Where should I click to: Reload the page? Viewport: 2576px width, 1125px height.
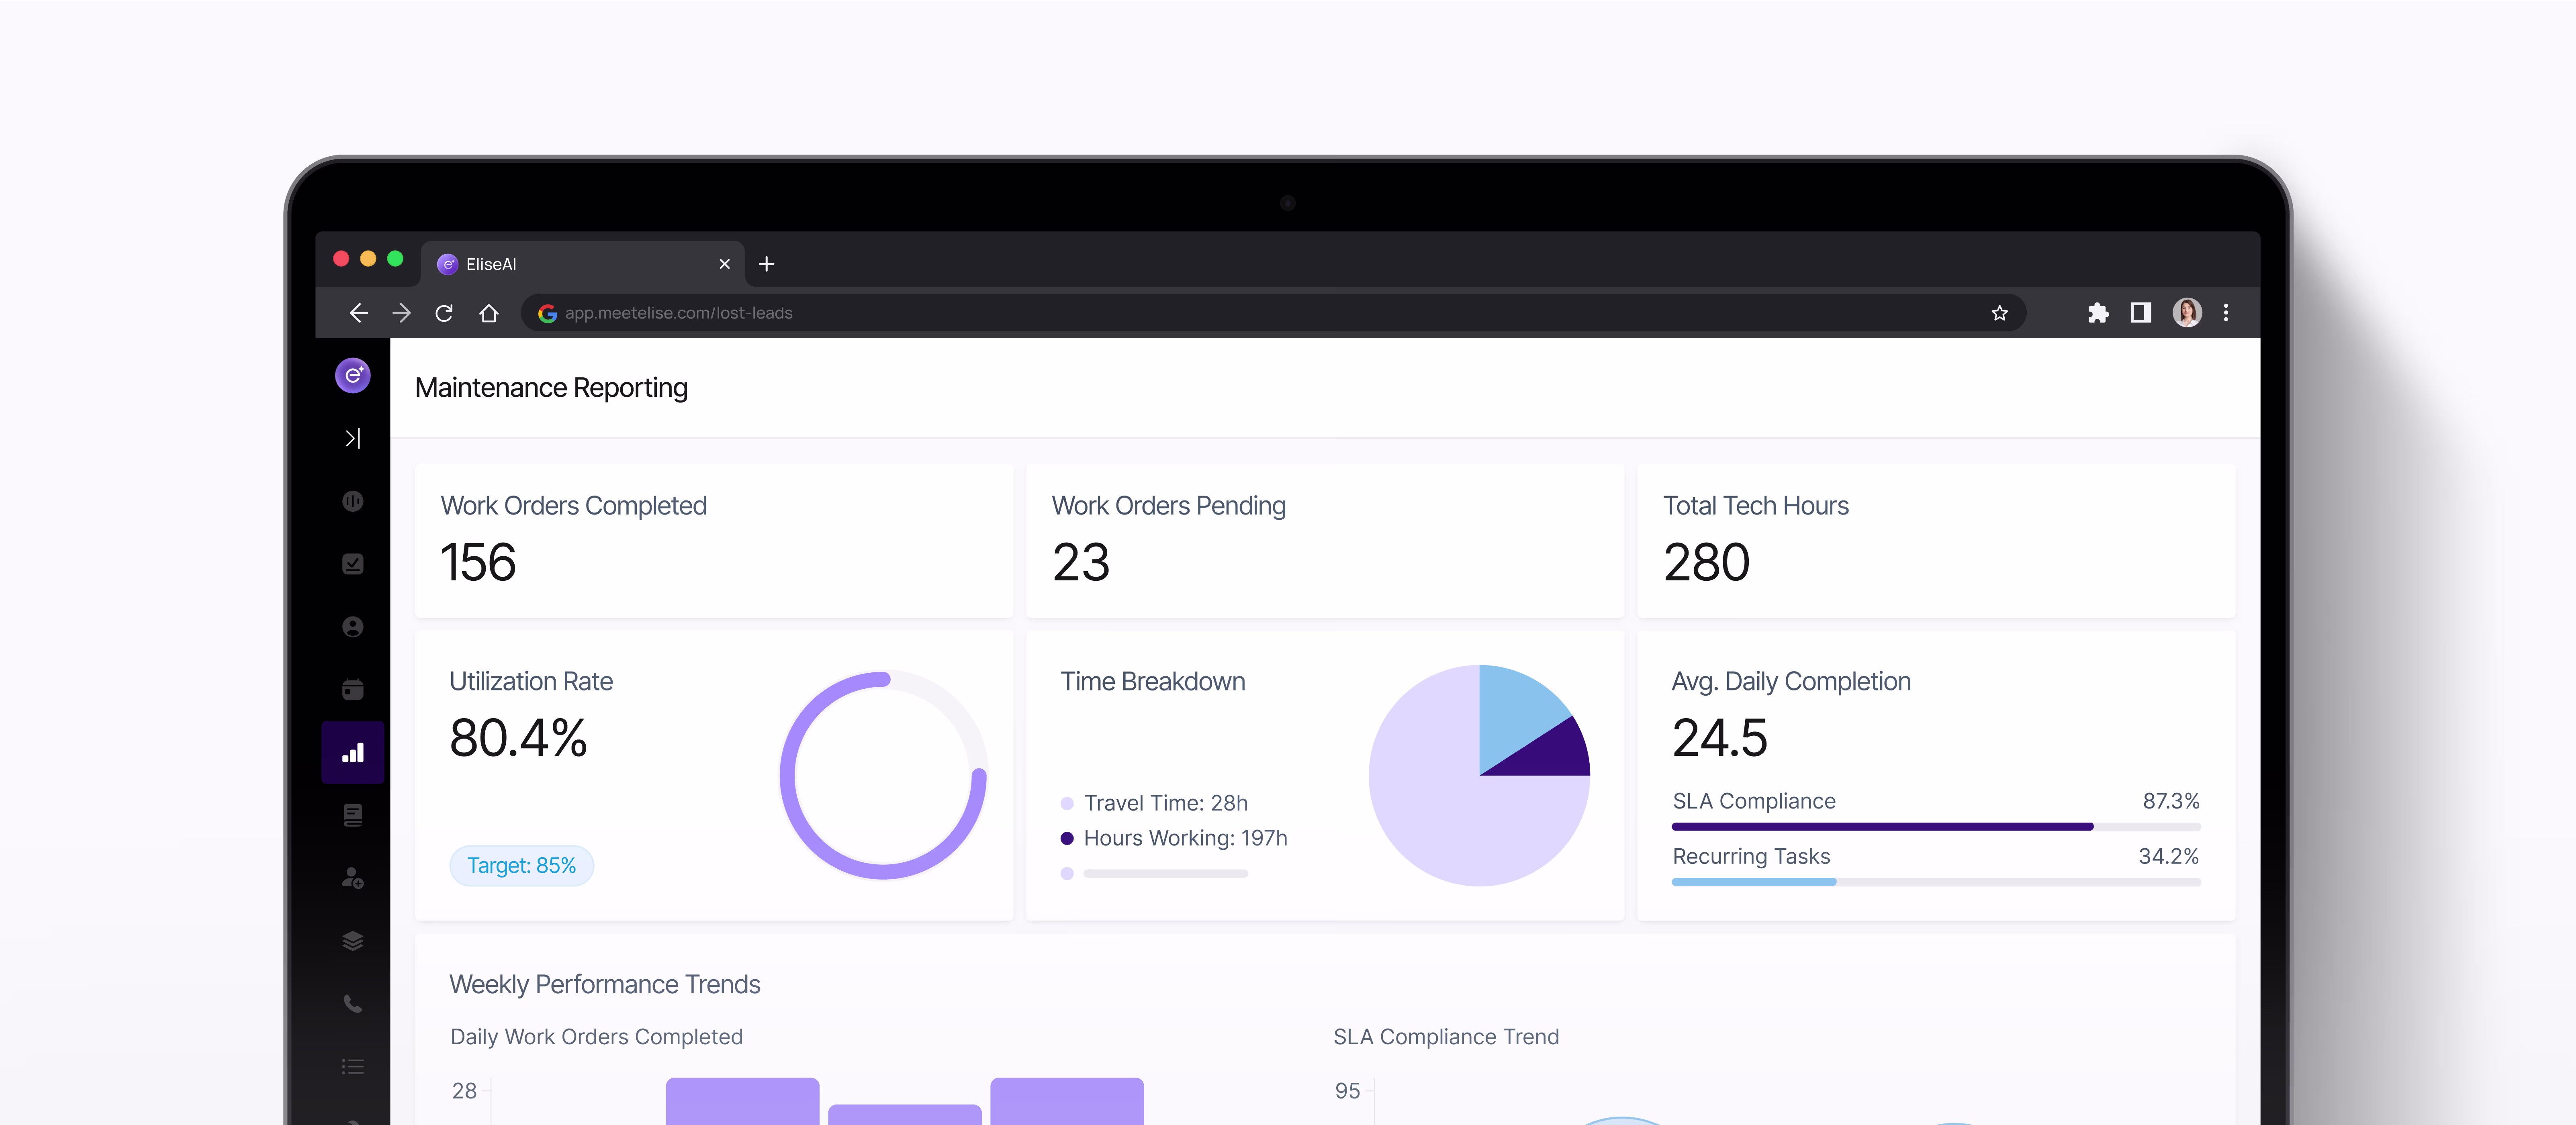444,313
